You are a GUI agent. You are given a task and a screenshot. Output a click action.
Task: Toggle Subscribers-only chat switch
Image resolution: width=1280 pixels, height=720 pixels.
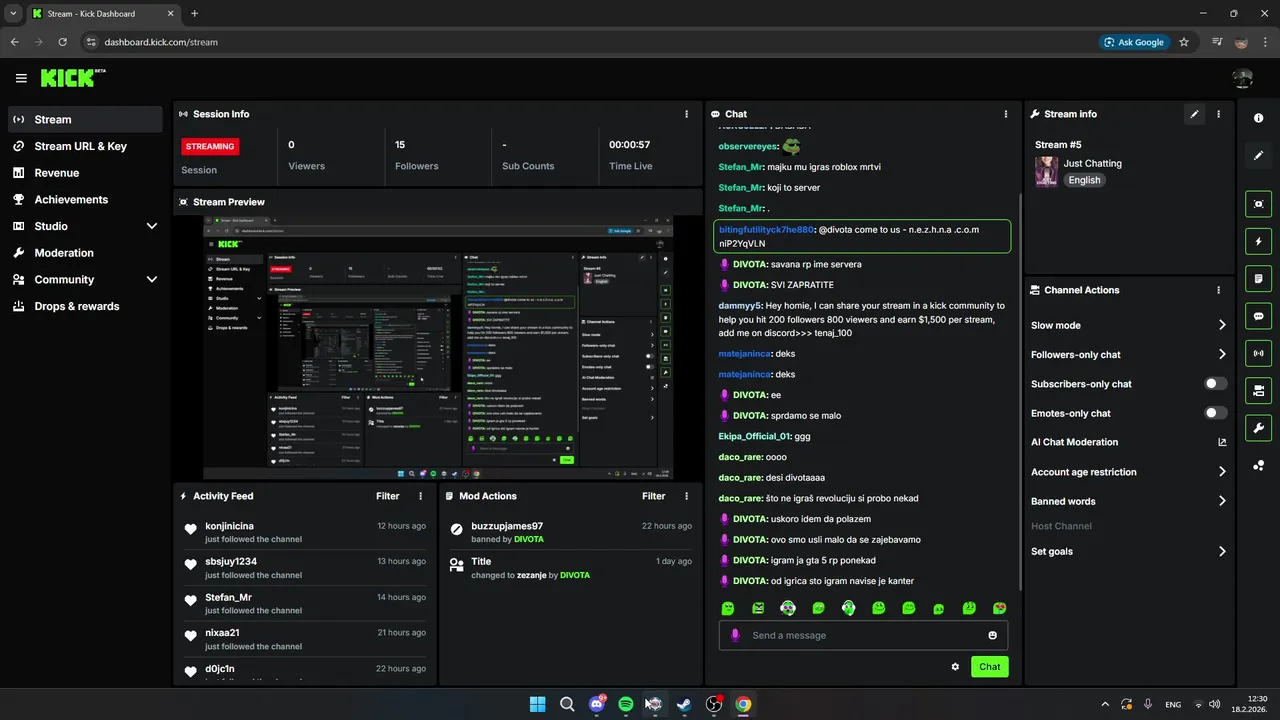coord(1216,384)
